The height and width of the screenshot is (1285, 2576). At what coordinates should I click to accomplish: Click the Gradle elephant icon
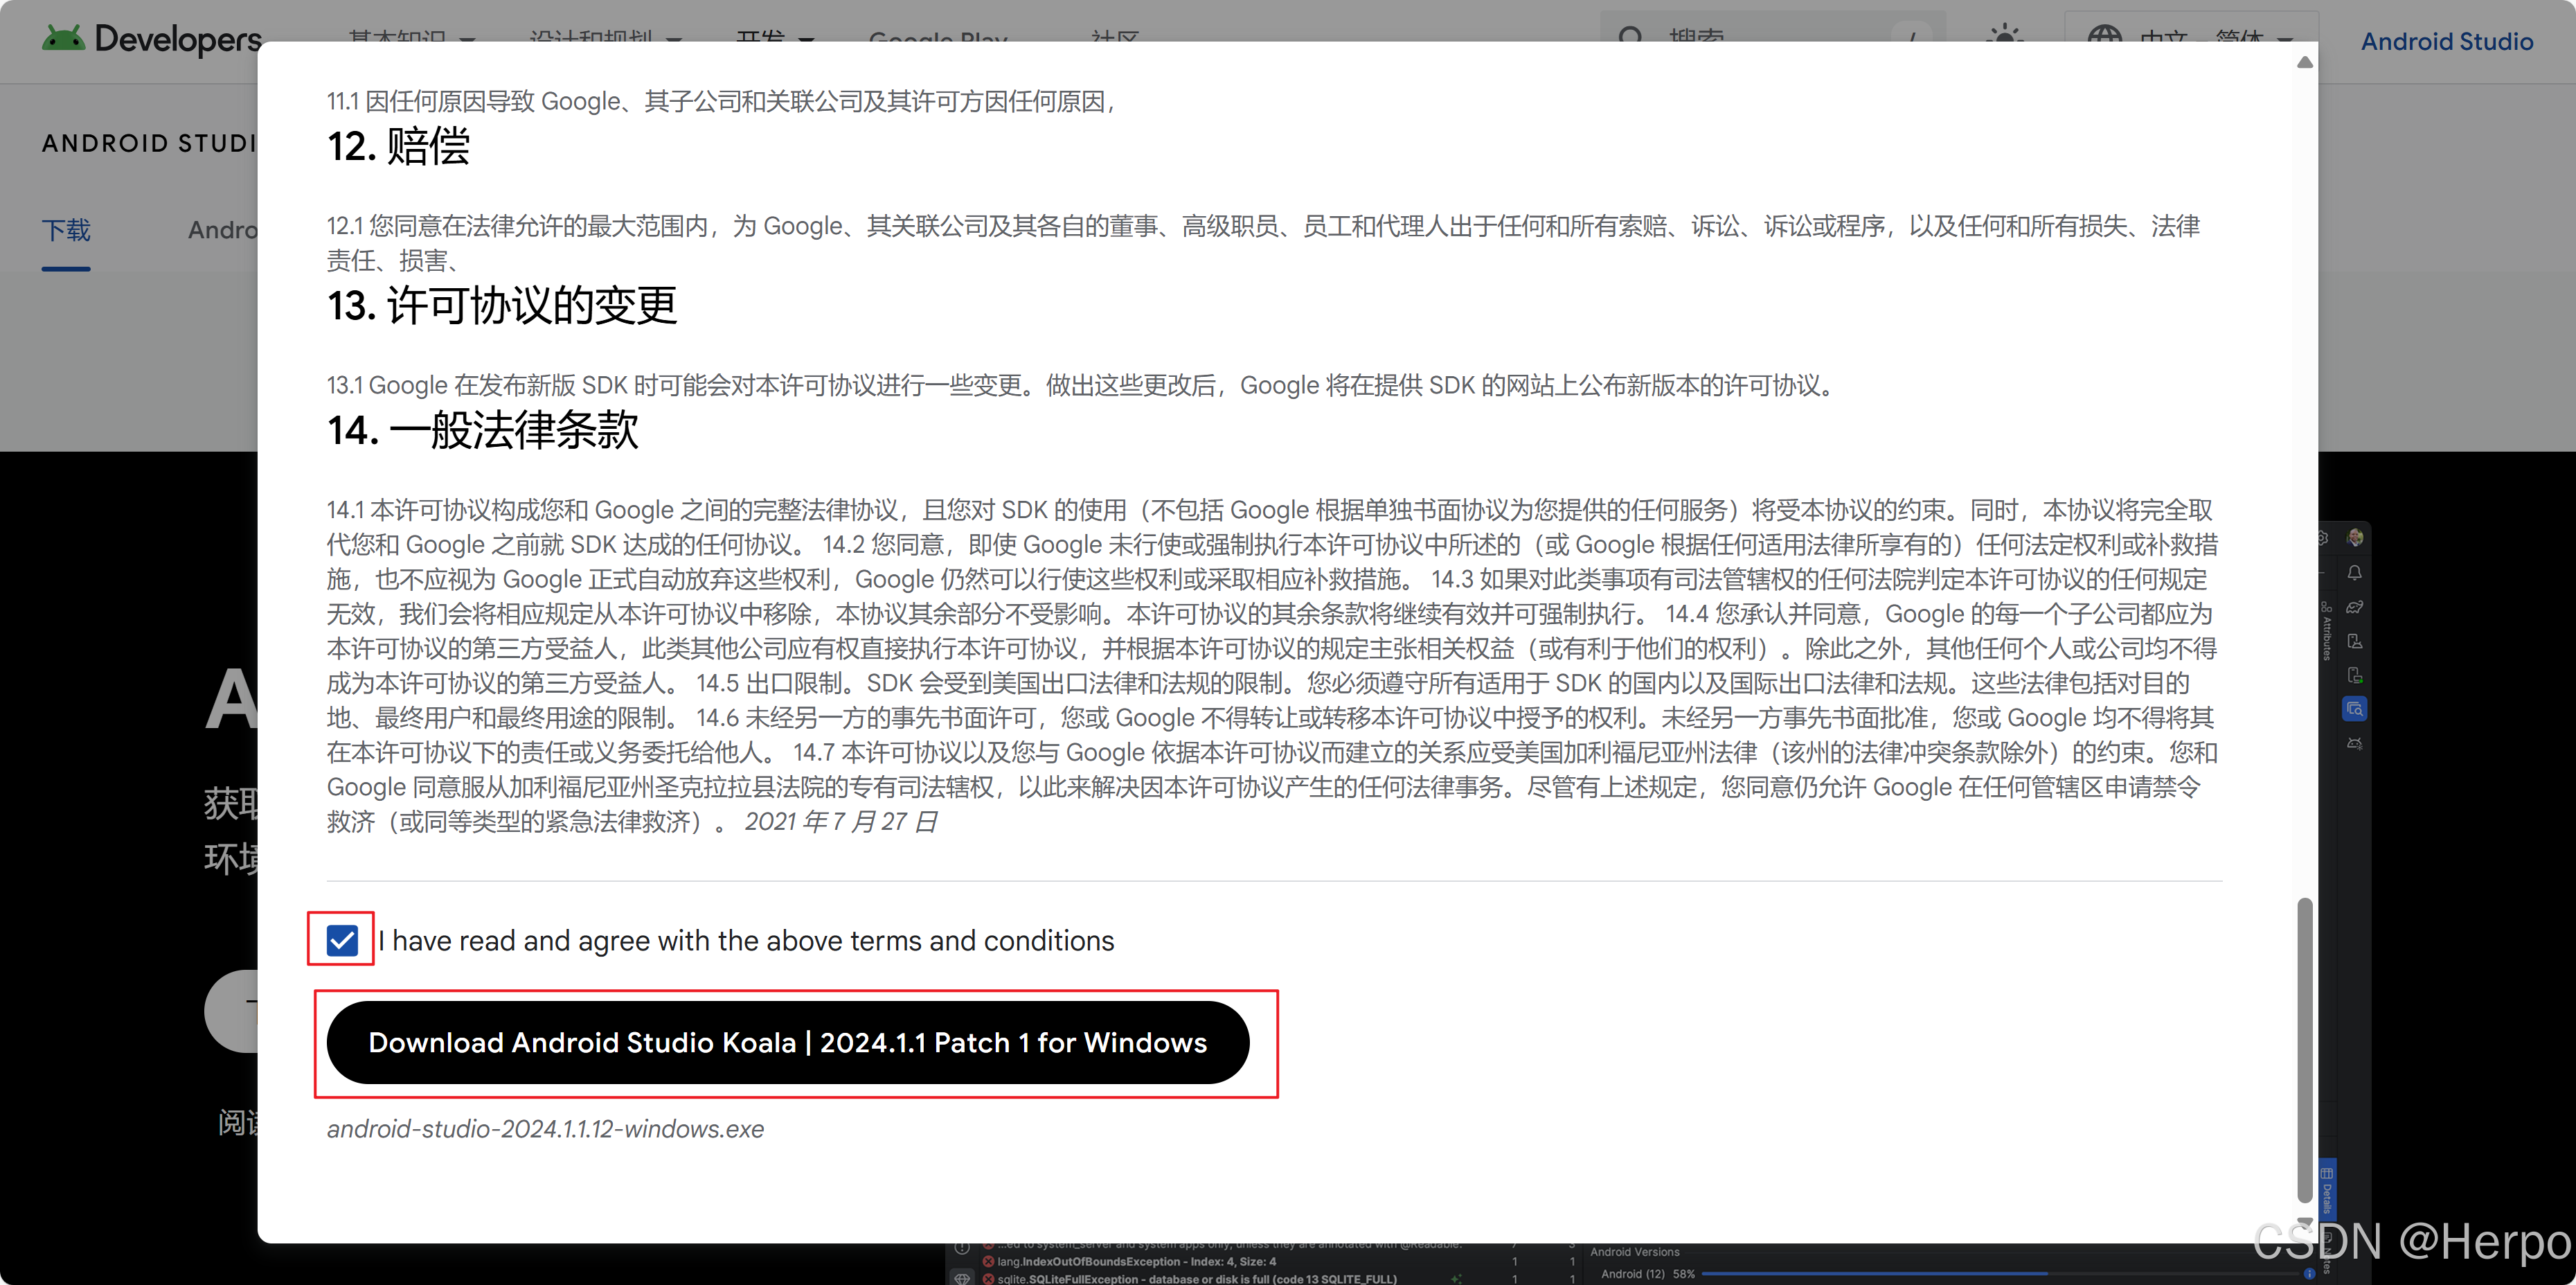2355,607
